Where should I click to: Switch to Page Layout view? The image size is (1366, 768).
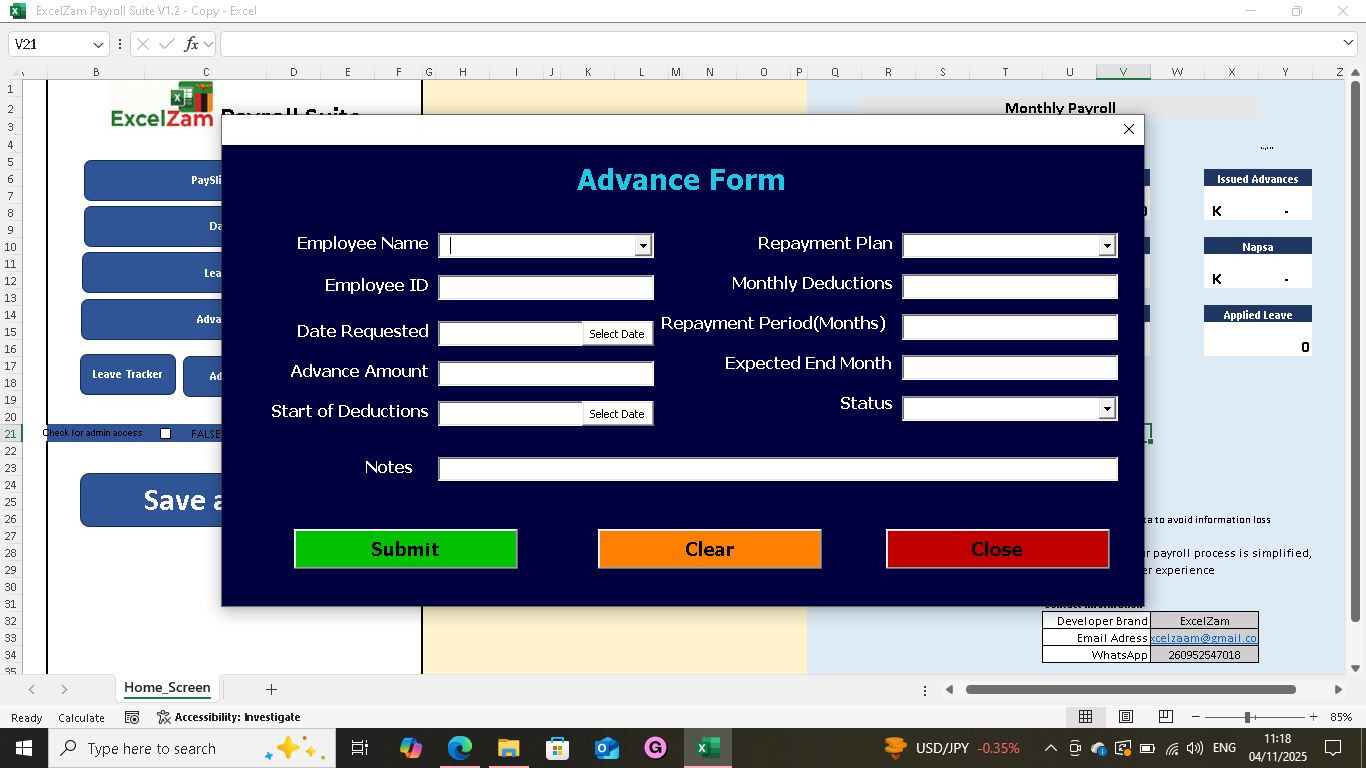point(1125,717)
